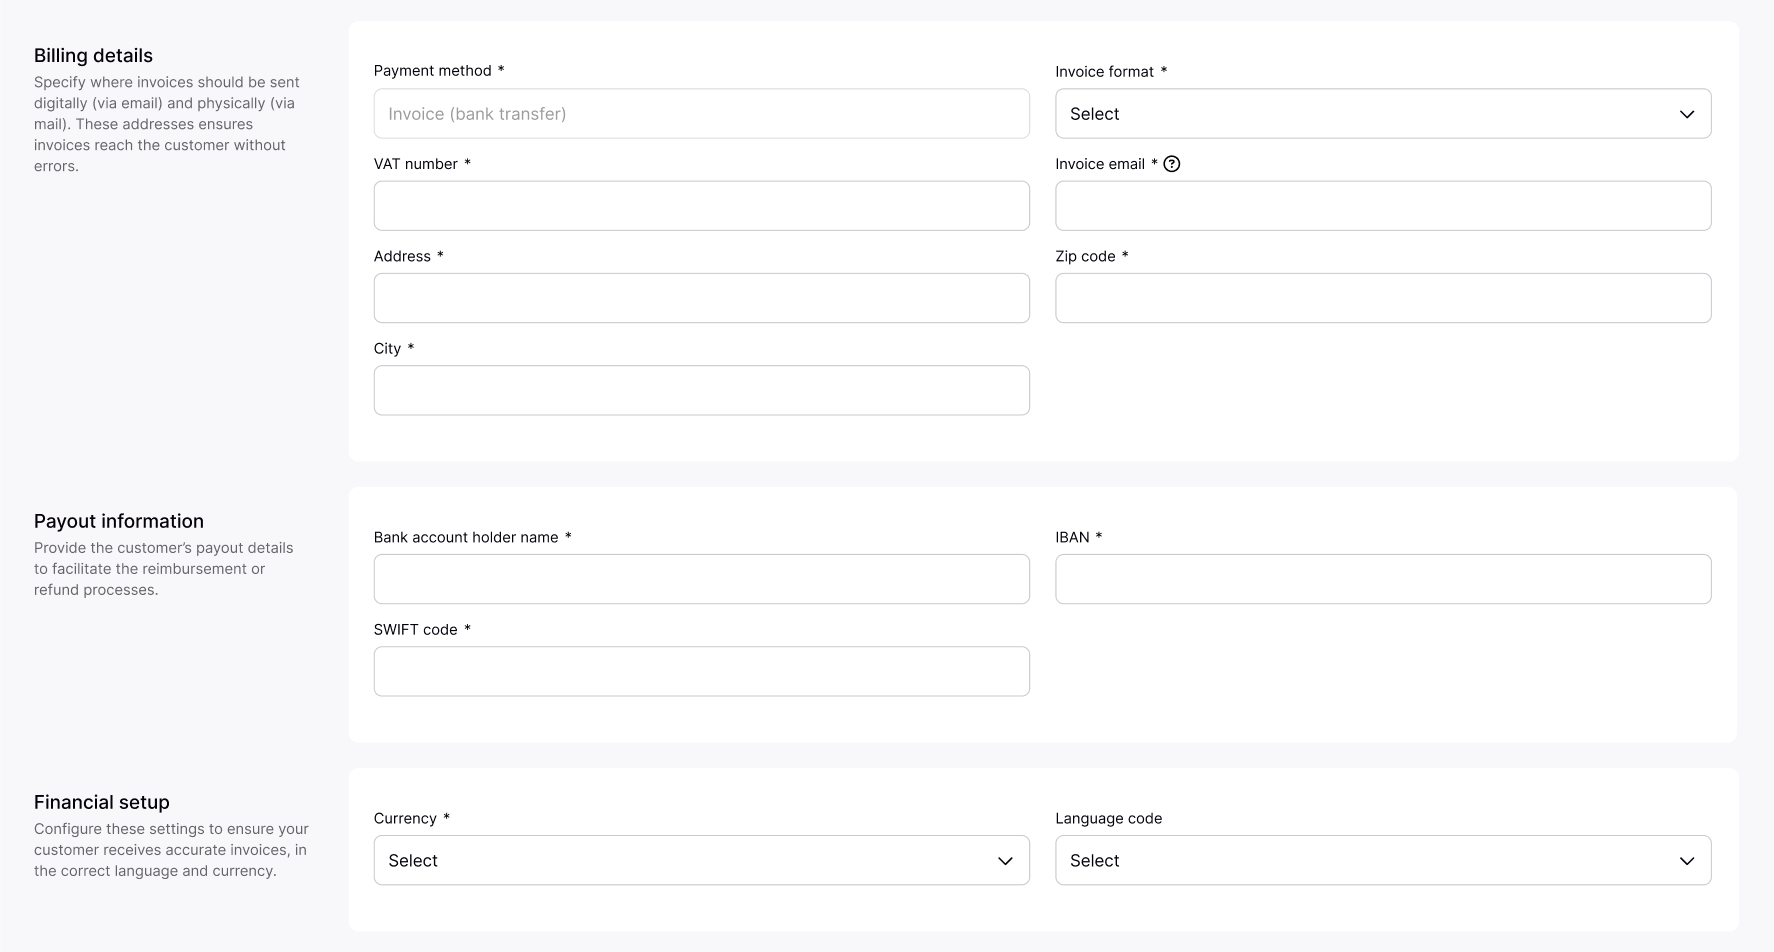Focus the Payment method input field

point(701,114)
